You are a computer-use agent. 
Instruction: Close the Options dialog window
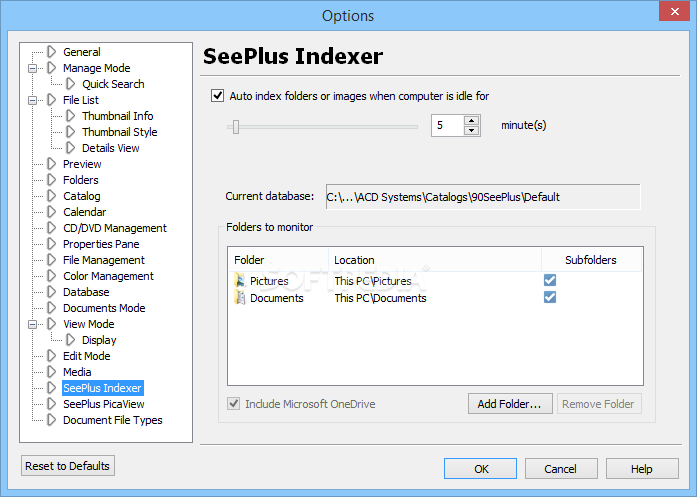674,11
